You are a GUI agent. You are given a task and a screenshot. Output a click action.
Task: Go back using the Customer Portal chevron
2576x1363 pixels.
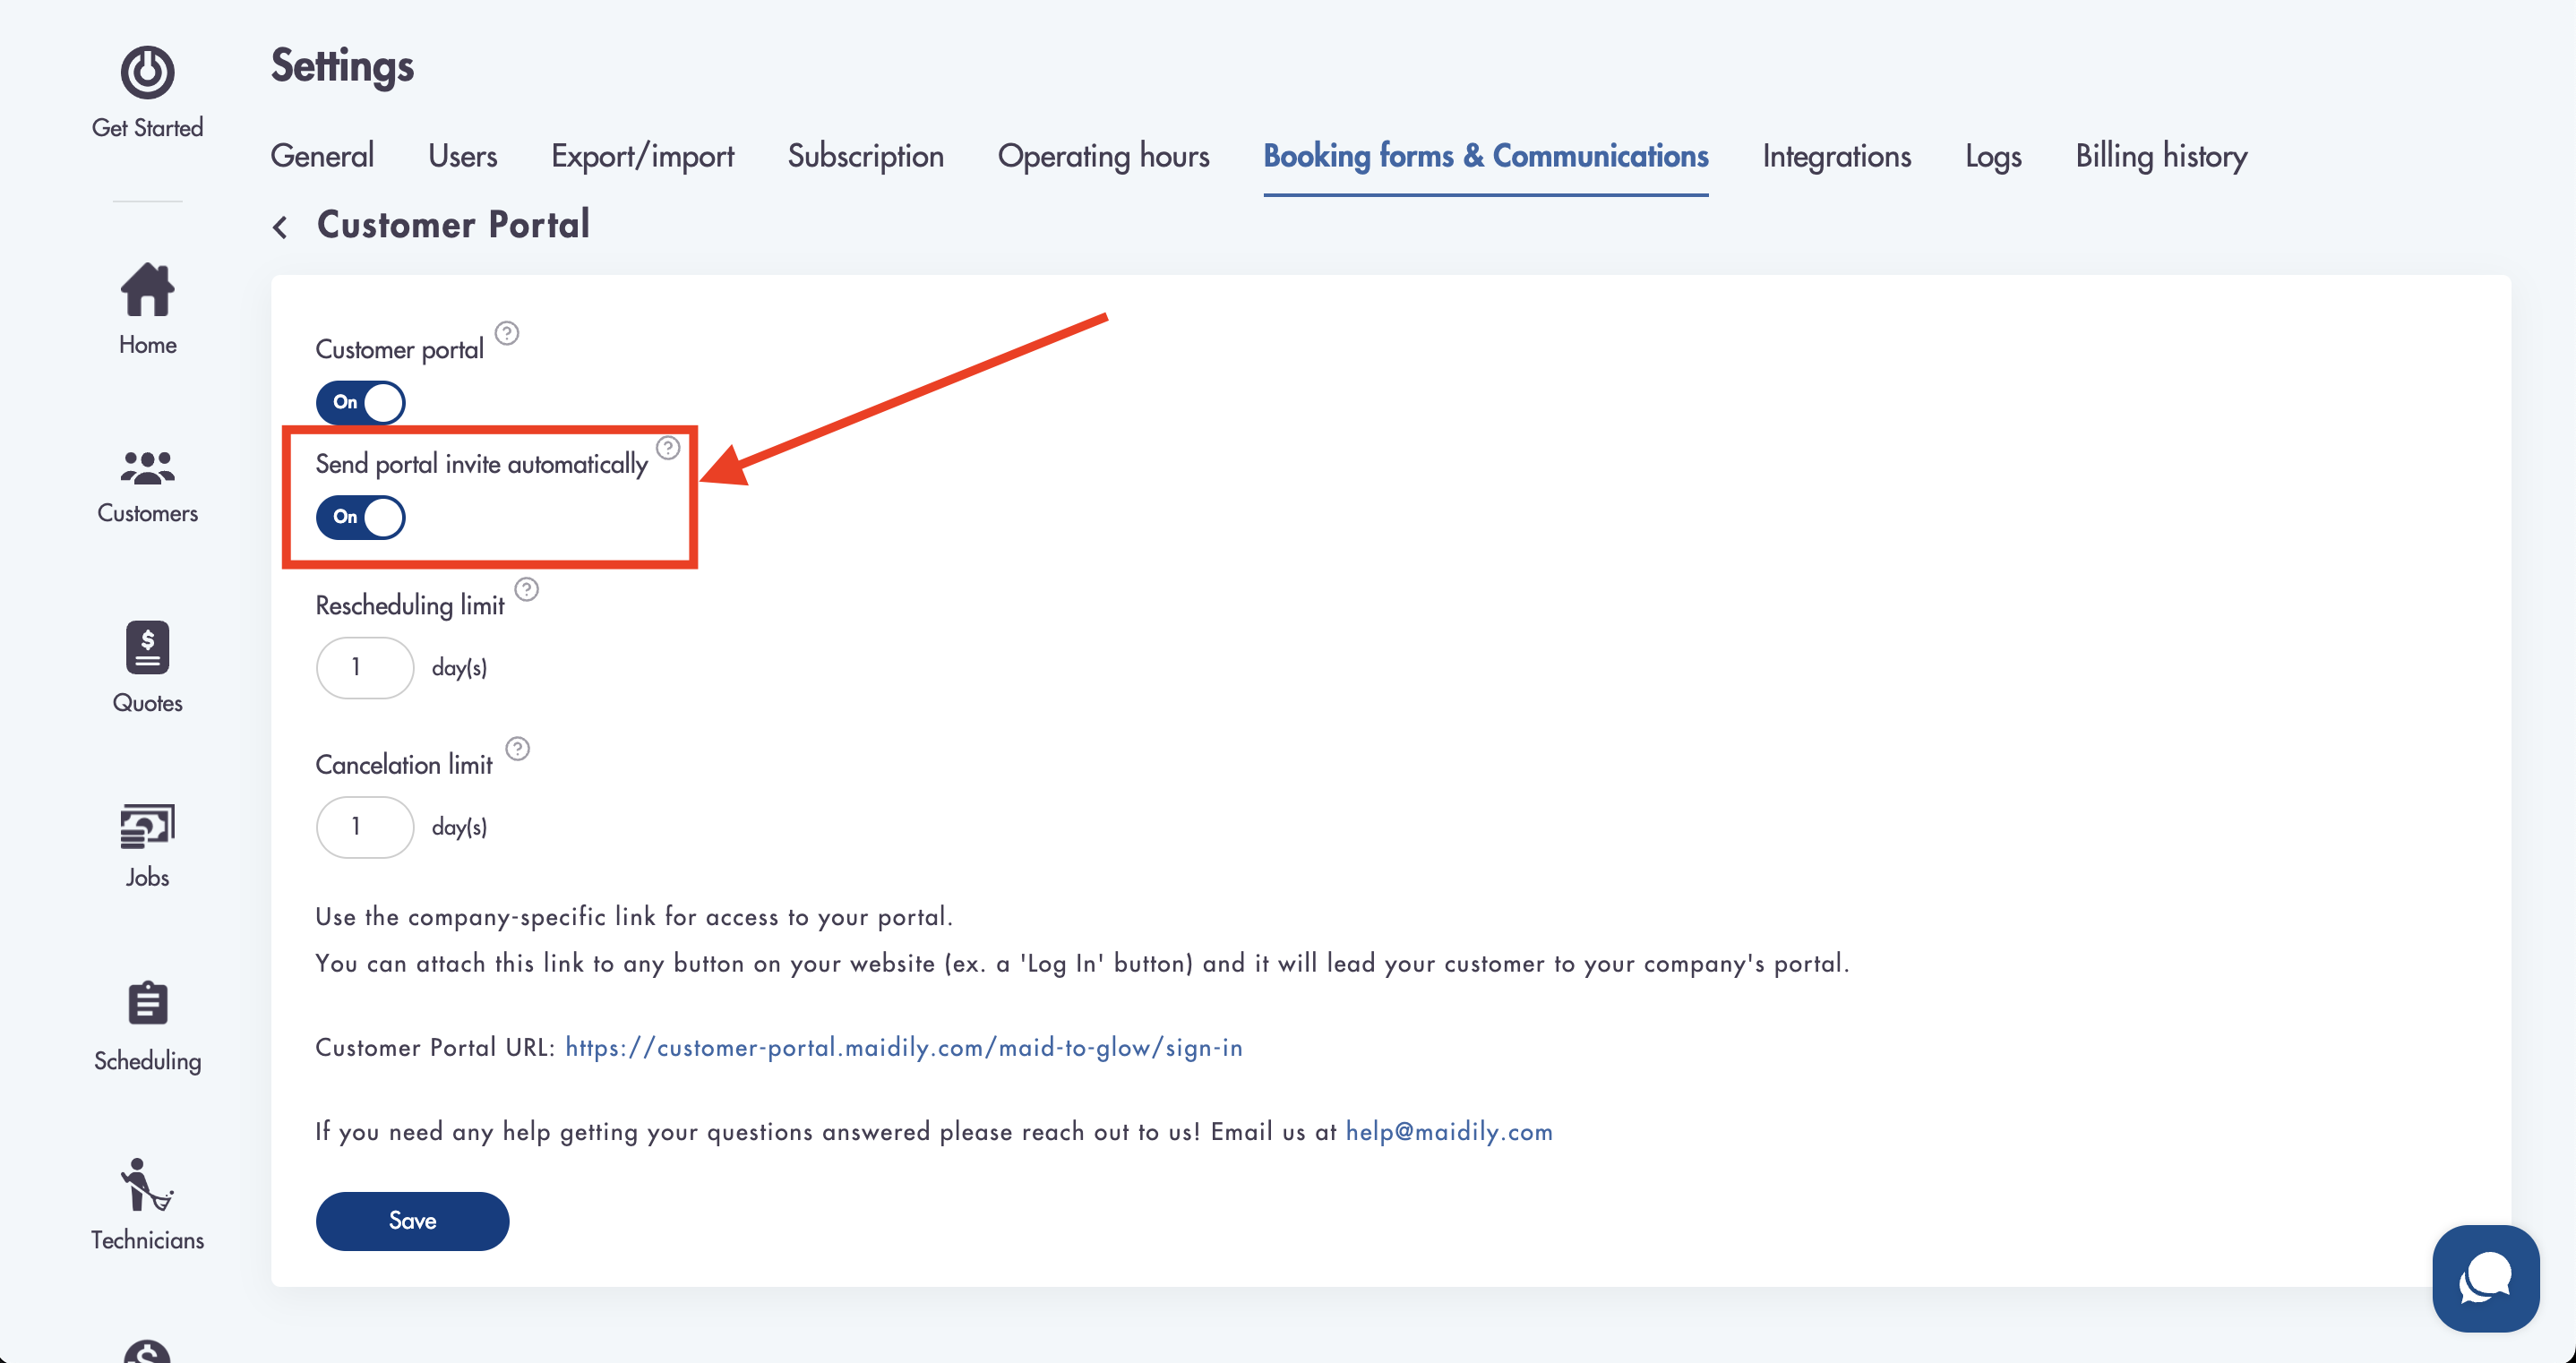coord(281,227)
